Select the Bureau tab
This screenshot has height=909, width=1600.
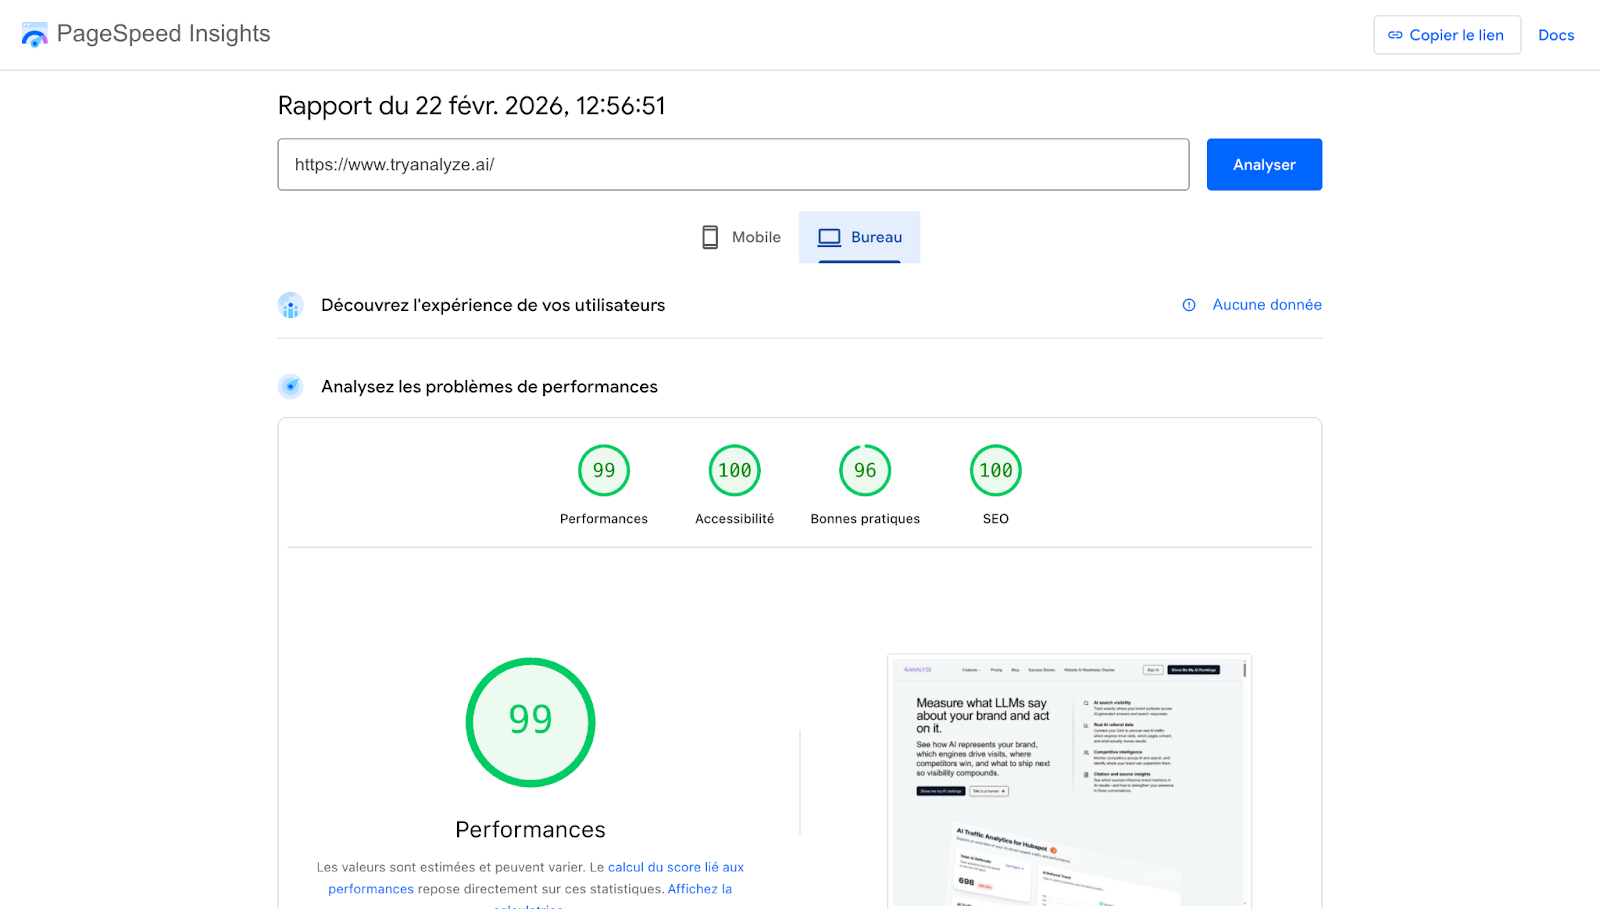pos(860,237)
